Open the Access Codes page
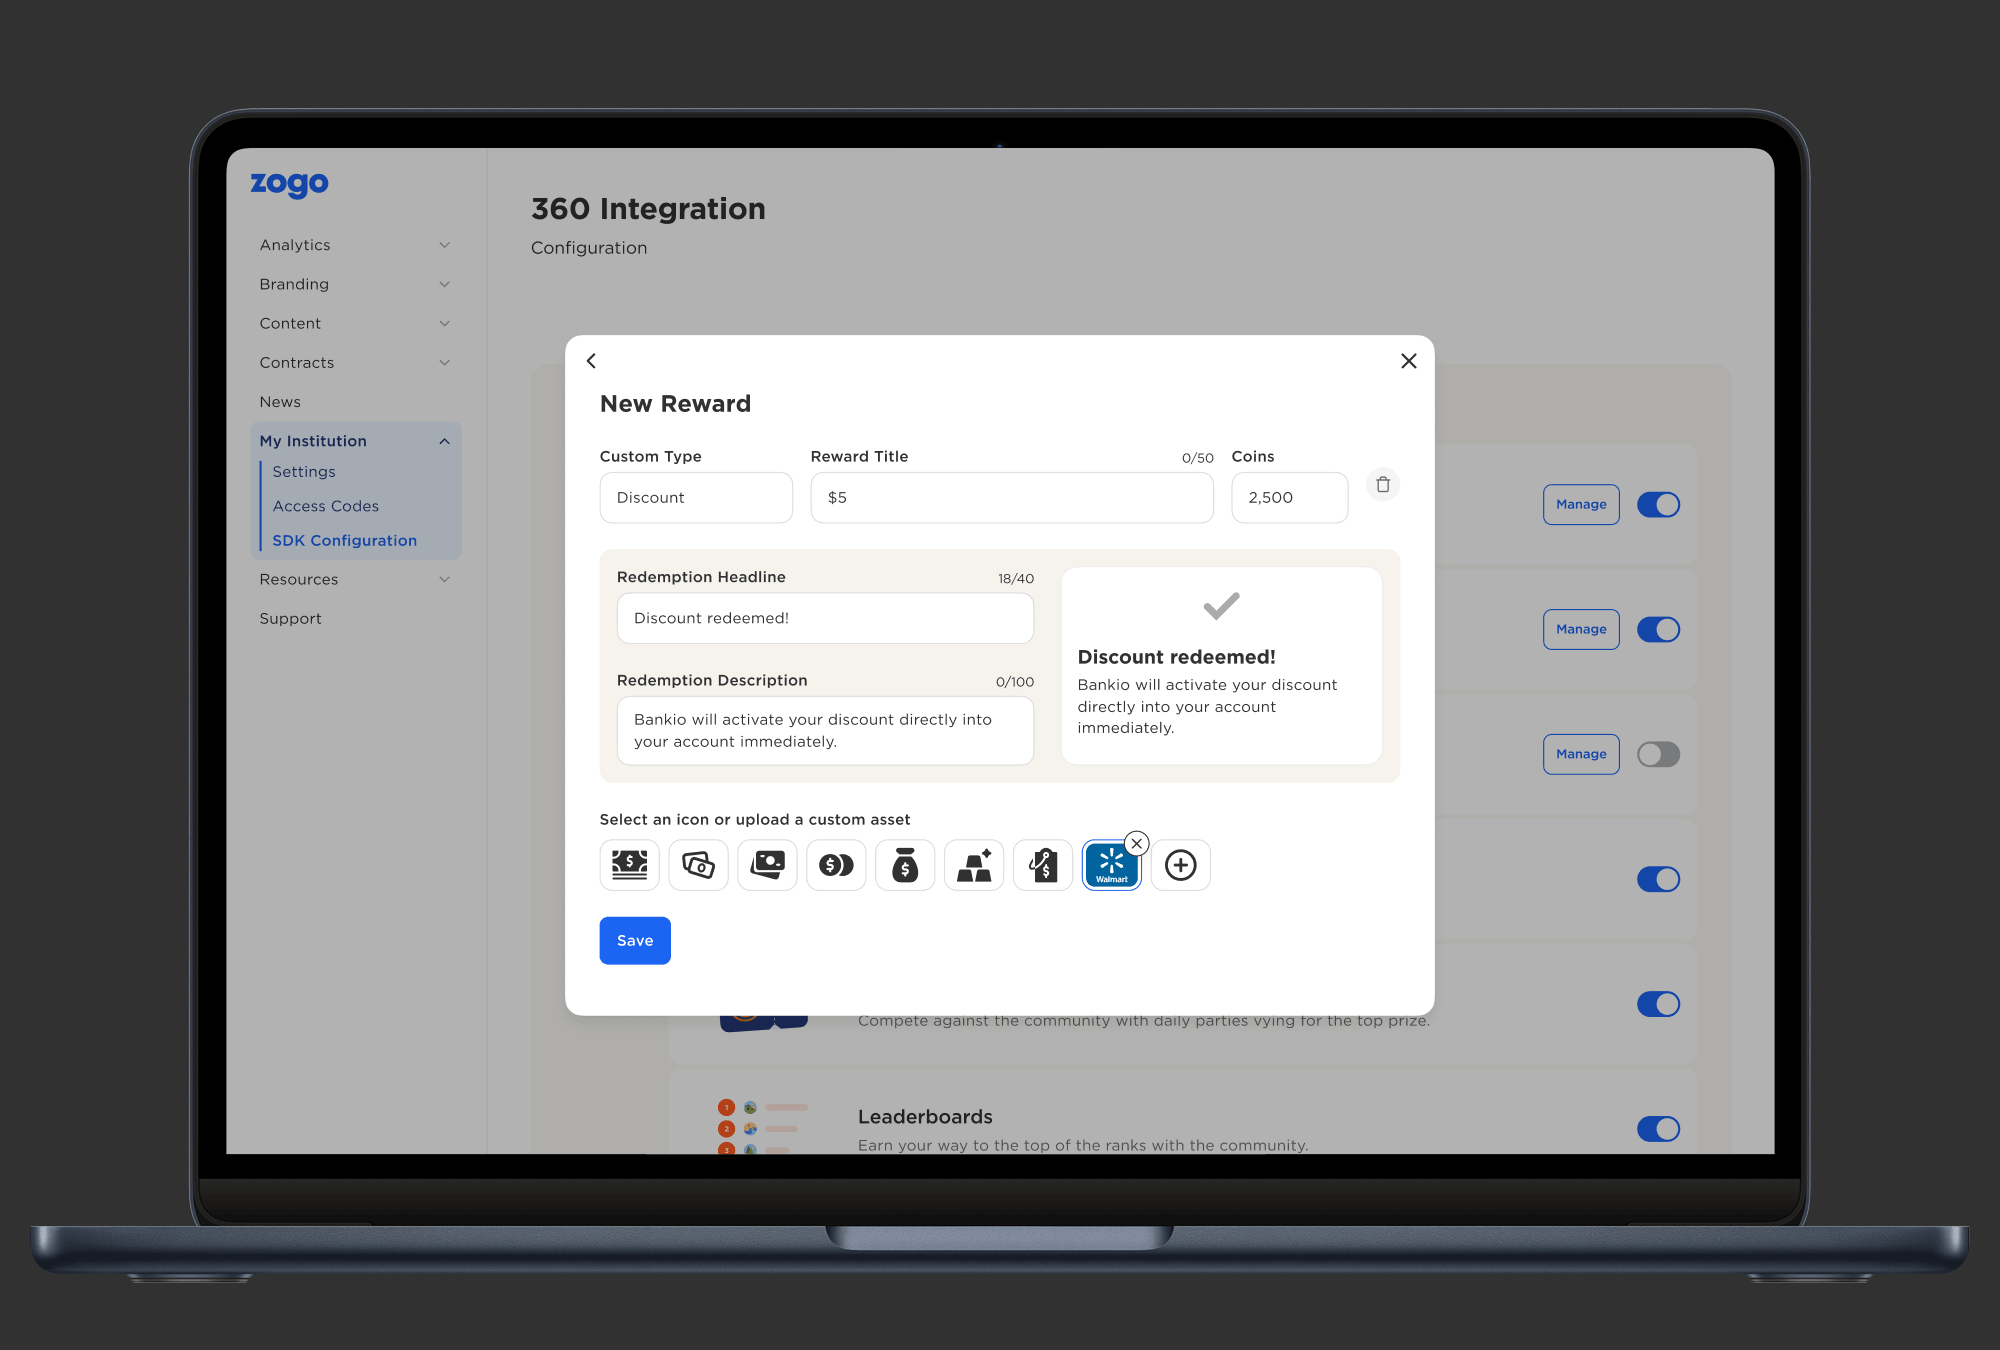The width and height of the screenshot is (2000, 1350). (x=325, y=506)
